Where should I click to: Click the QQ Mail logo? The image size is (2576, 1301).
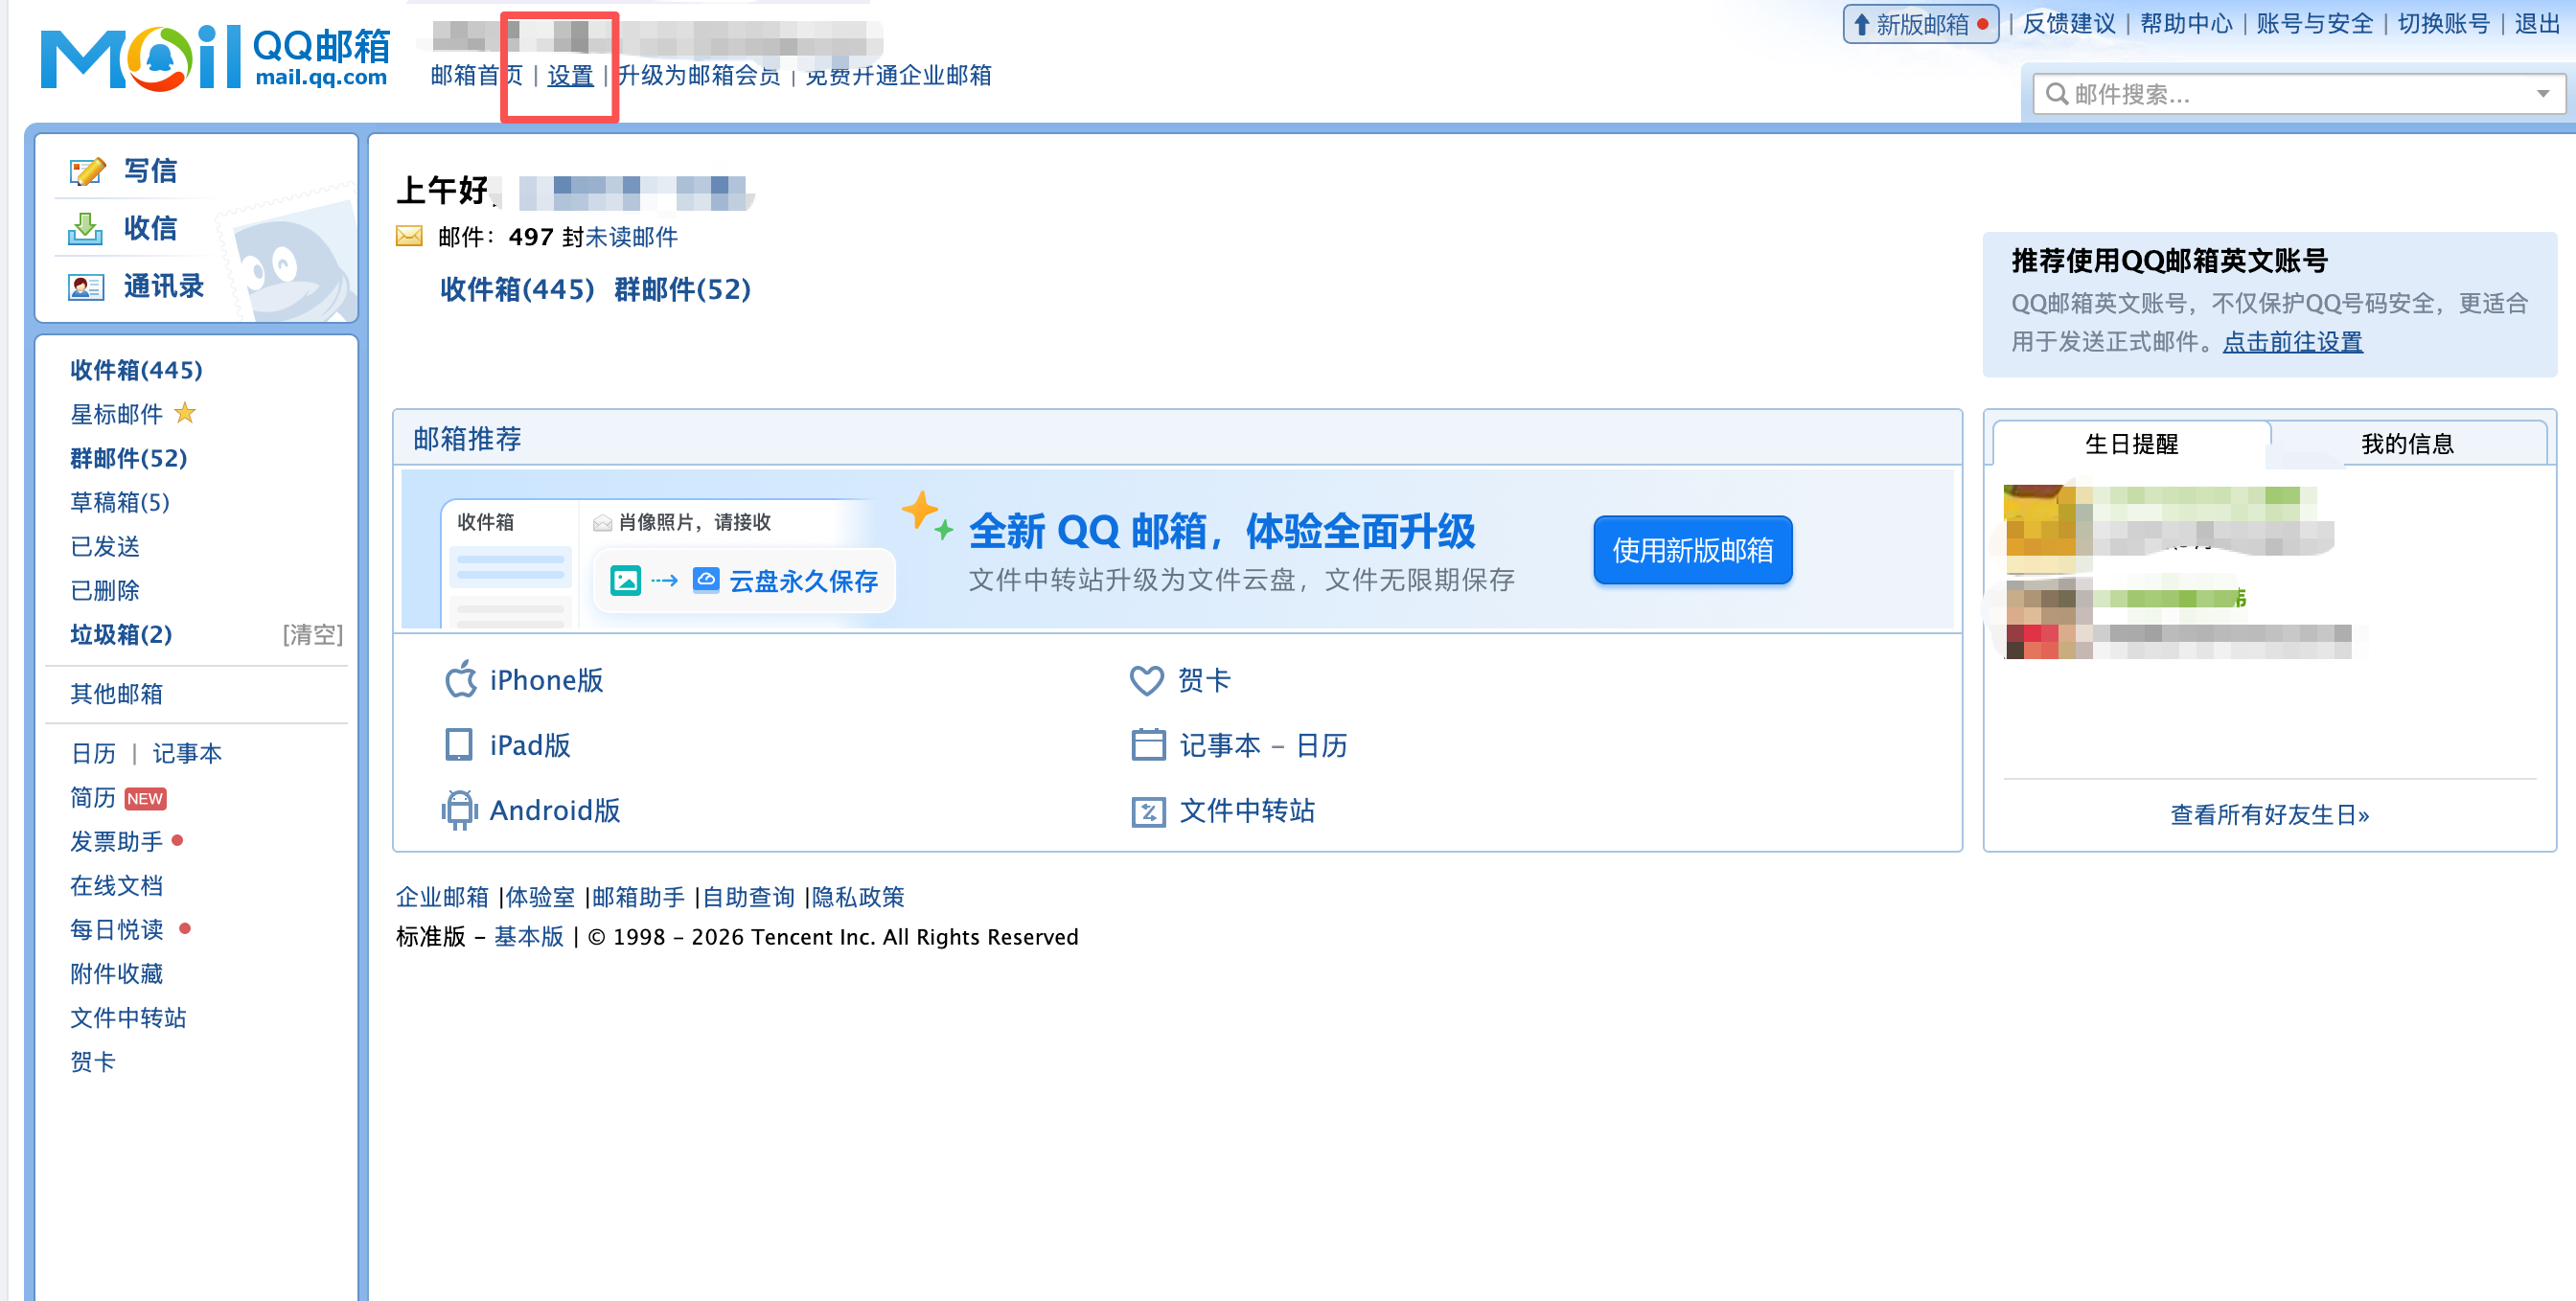(x=215, y=58)
